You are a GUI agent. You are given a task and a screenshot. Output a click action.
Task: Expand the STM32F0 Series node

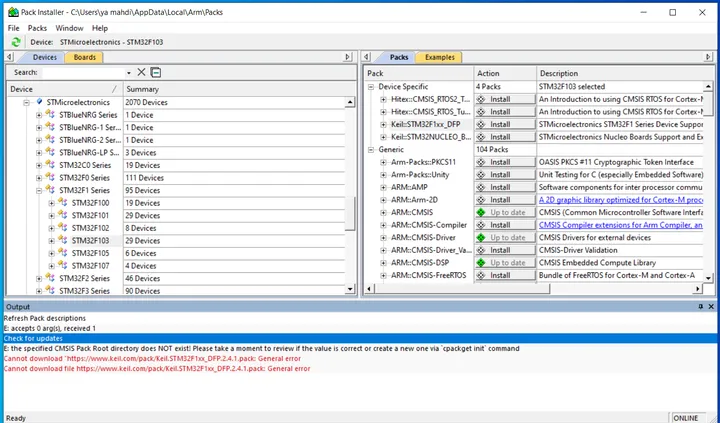[39, 178]
